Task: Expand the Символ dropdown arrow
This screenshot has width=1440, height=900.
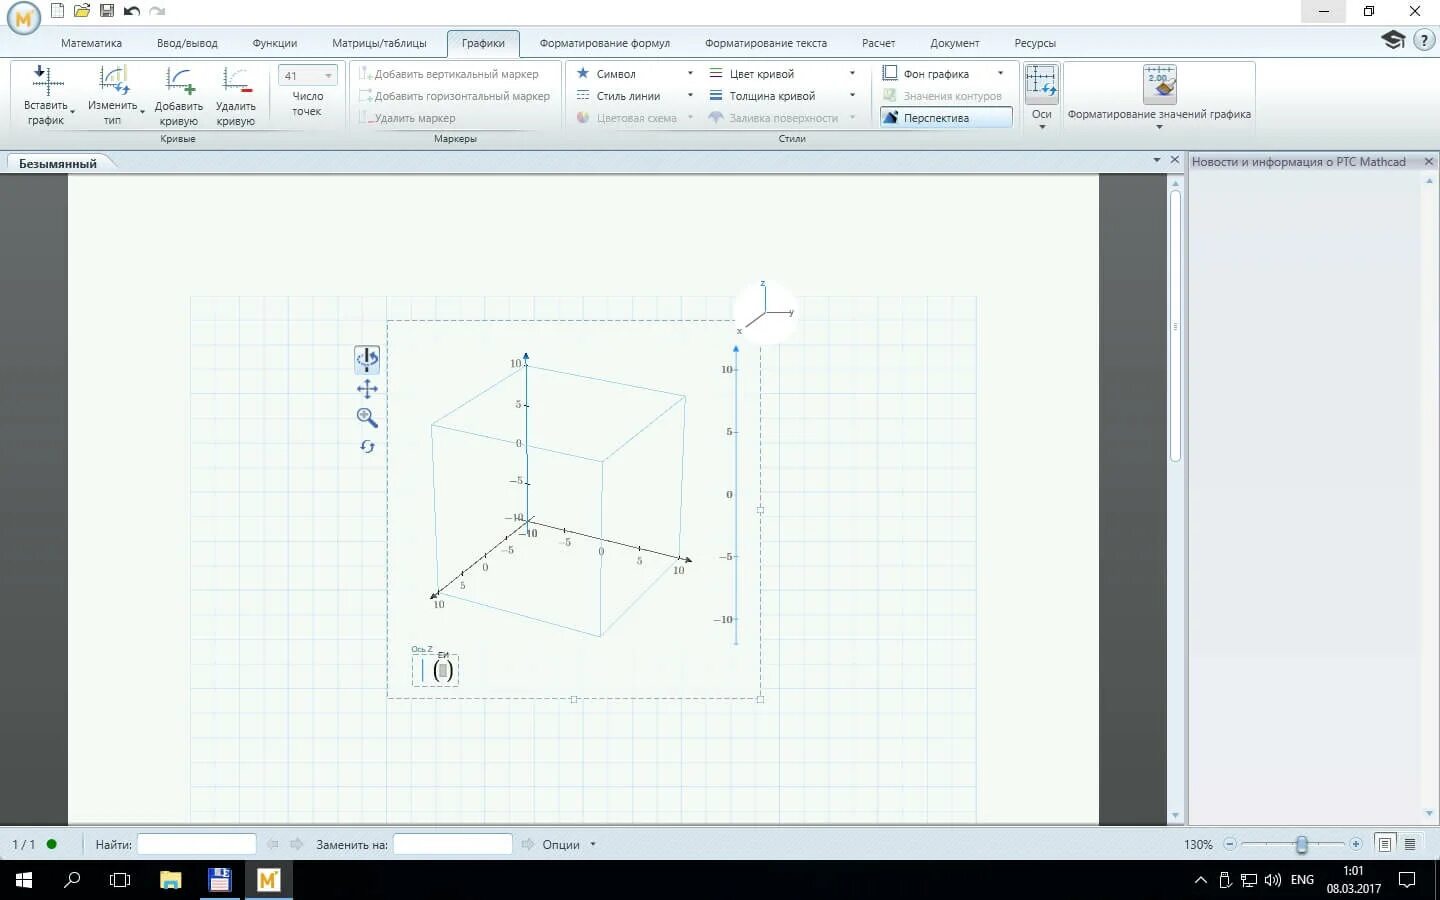Action: point(690,73)
